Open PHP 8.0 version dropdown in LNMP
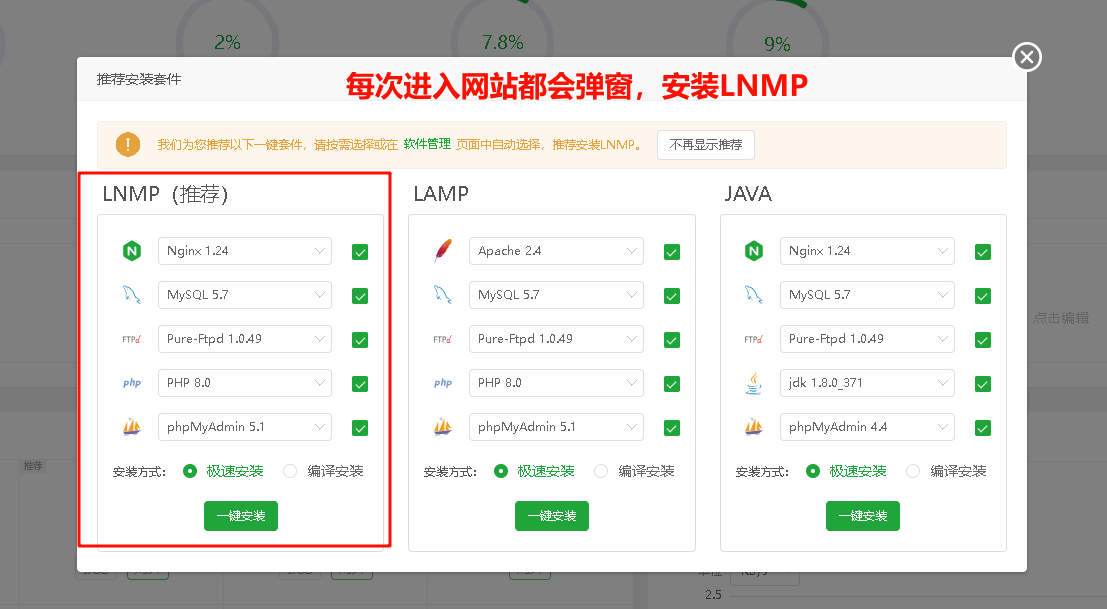The image size is (1107, 609). 245,382
